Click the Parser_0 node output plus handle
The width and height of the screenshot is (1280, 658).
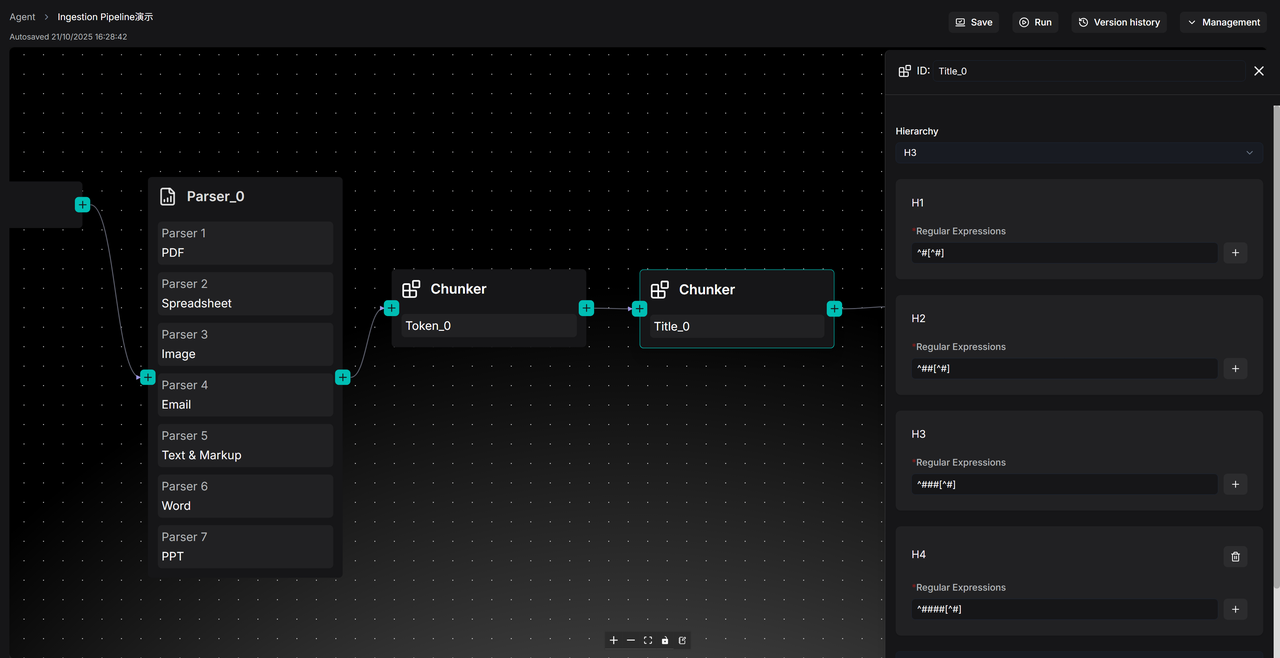click(343, 377)
